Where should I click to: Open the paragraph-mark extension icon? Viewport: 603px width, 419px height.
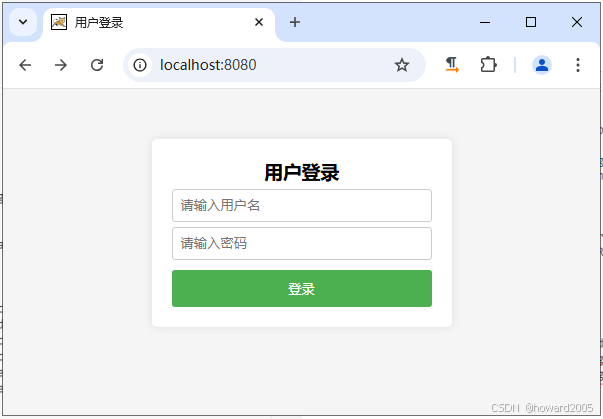[452, 65]
